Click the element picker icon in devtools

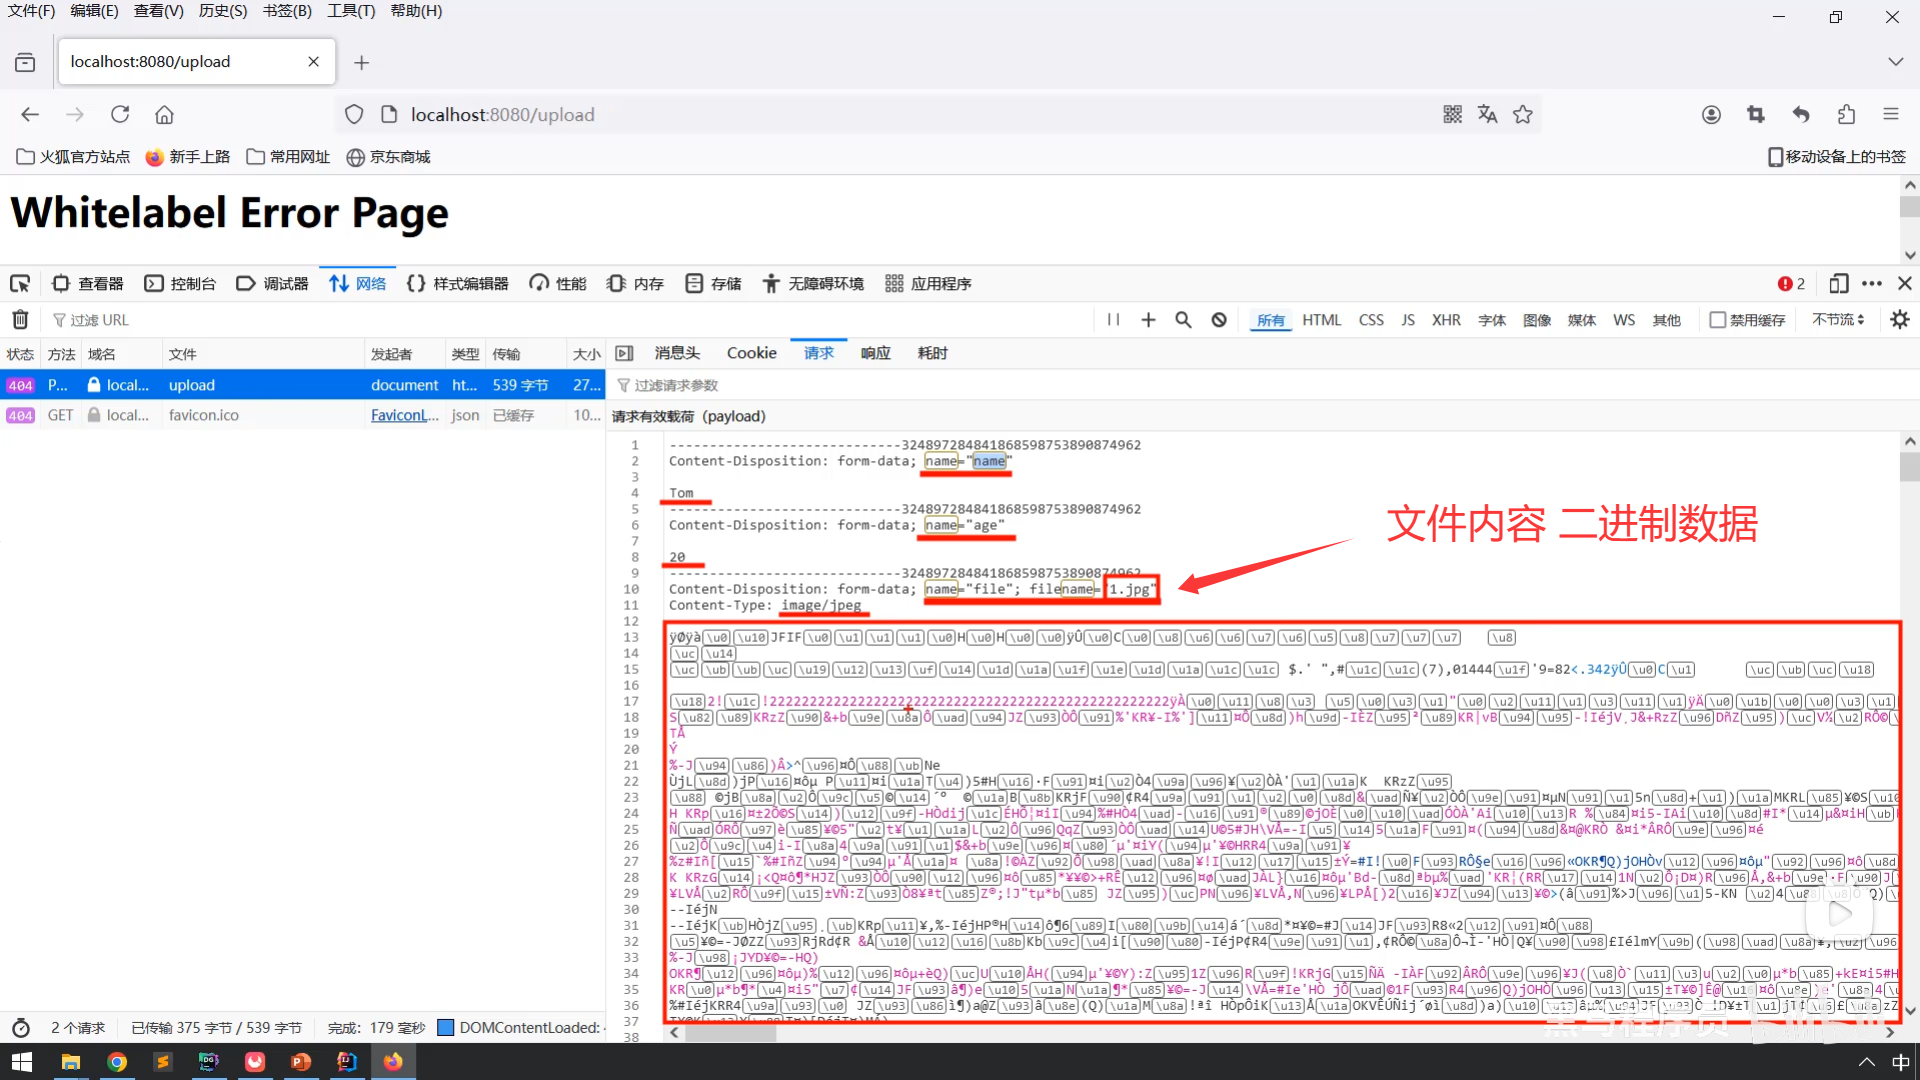[x=20, y=284]
